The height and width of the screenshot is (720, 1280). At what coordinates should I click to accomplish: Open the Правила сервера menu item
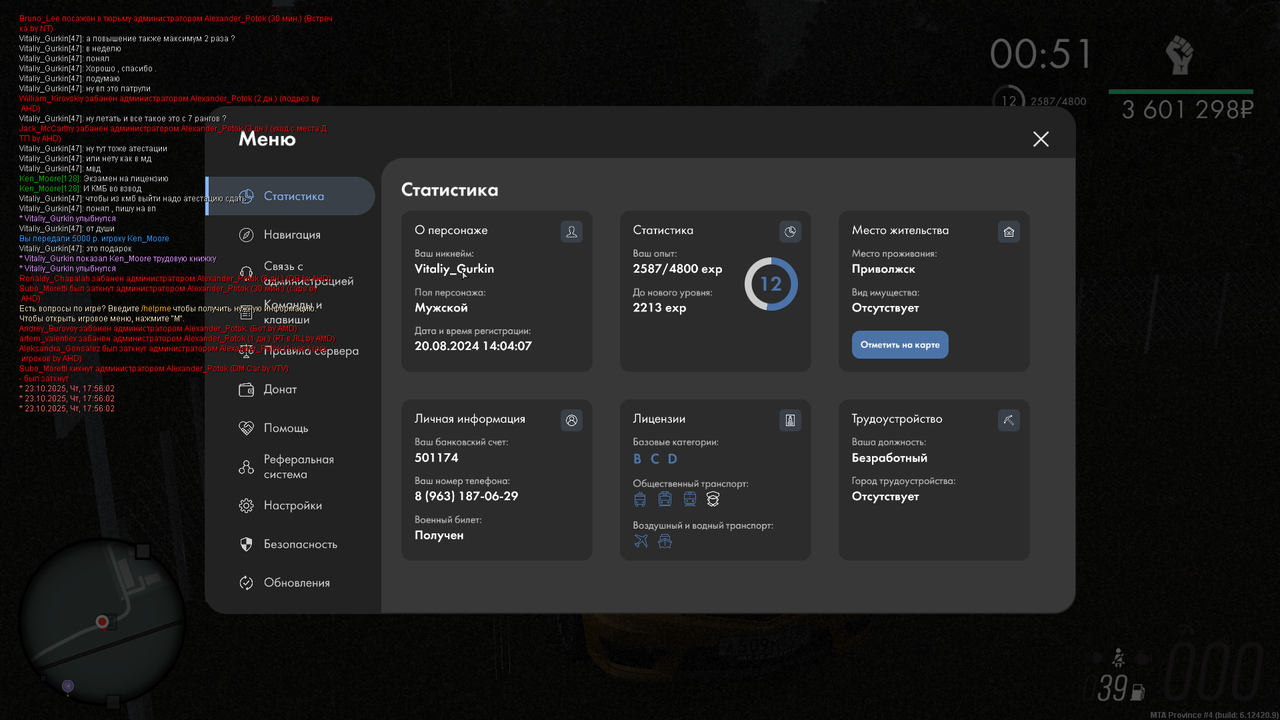tap(291, 351)
